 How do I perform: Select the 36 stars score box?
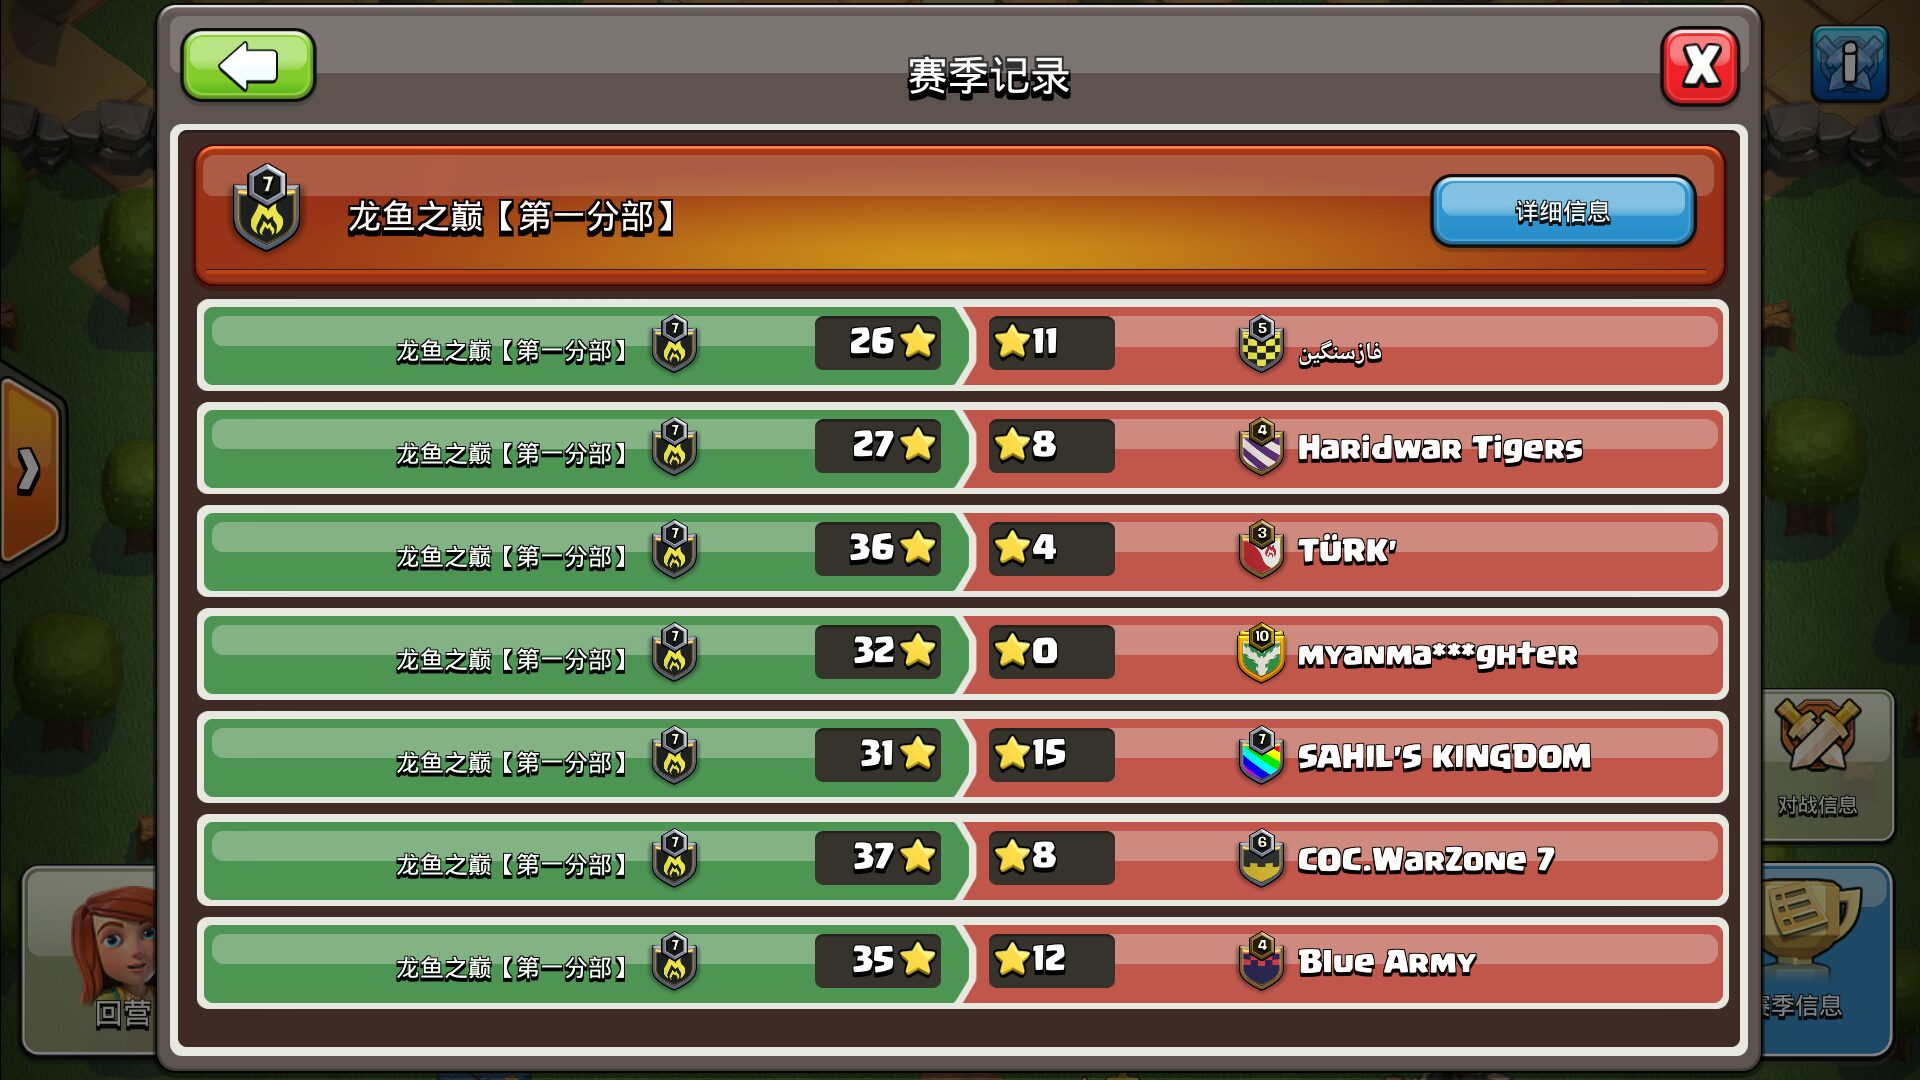coord(878,549)
